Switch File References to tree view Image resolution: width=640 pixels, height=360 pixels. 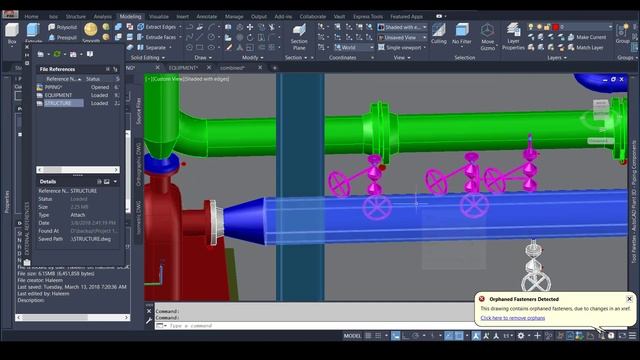[116, 69]
